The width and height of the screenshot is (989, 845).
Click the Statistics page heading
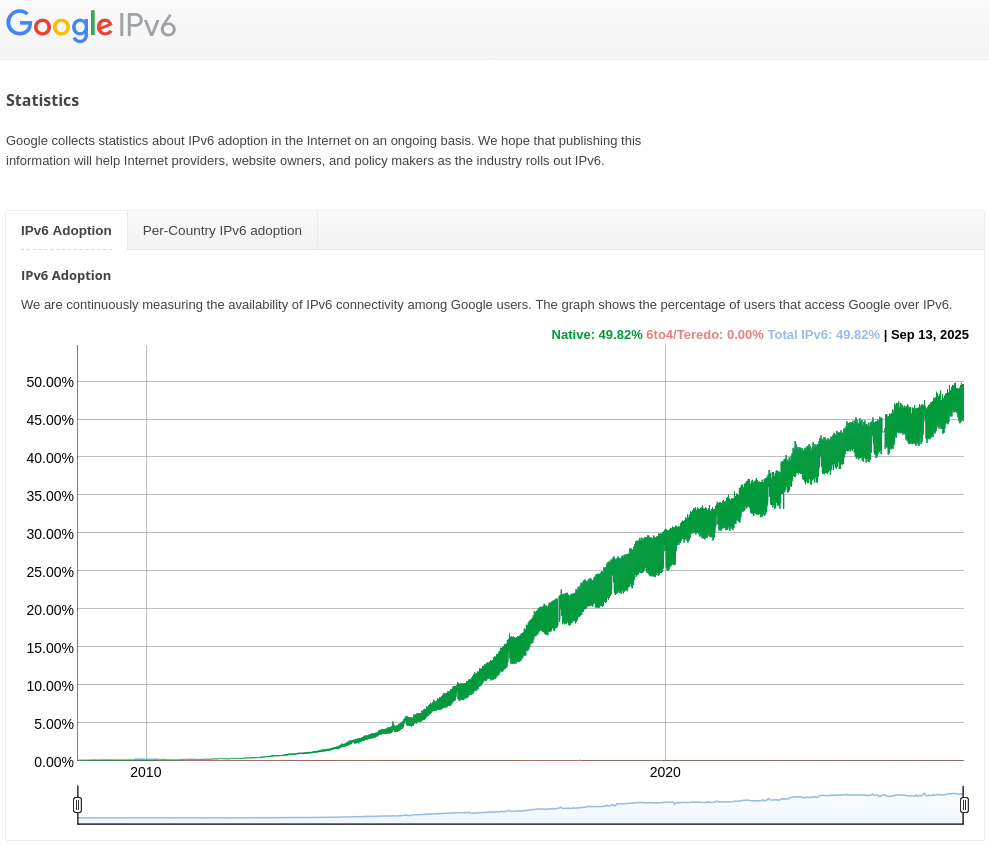pos(43,100)
